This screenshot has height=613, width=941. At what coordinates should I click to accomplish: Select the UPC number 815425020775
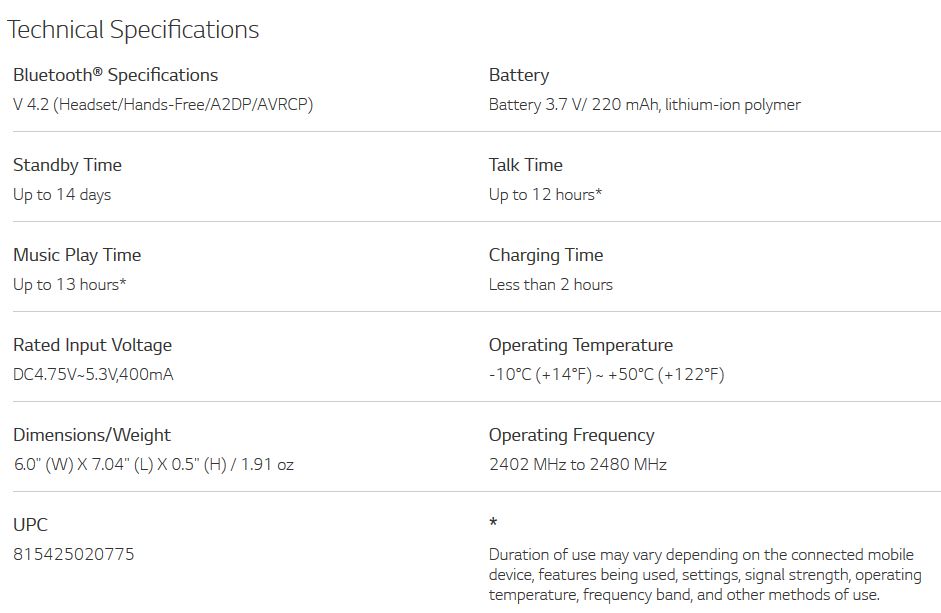(x=74, y=554)
